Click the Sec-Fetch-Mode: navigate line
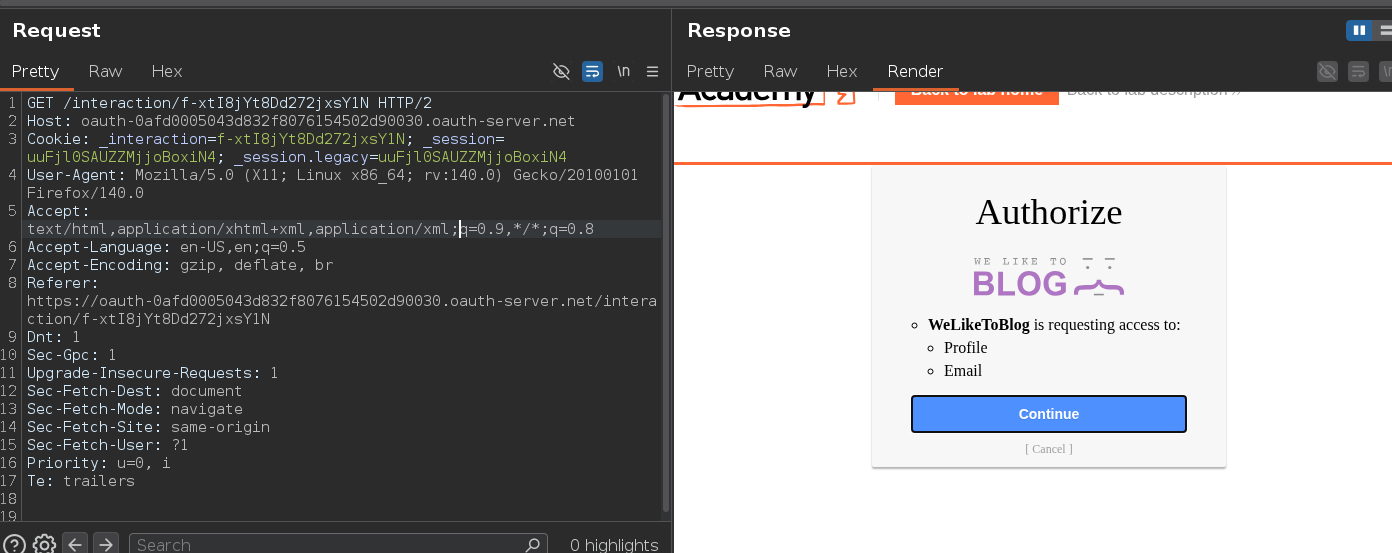The height and width of the screenshot is (553, 1392). click(x=134, y=409)
